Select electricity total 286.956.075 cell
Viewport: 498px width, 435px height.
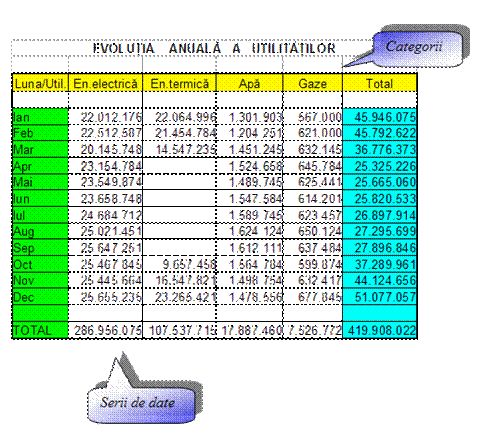pyautogui.click(x=105, y=330)
